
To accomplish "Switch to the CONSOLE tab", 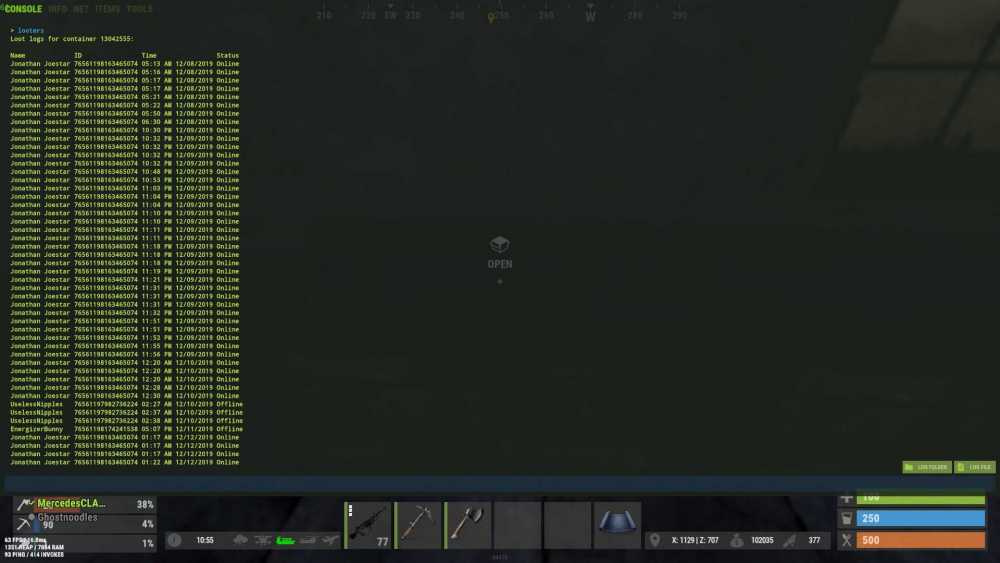I will point(23,9).
